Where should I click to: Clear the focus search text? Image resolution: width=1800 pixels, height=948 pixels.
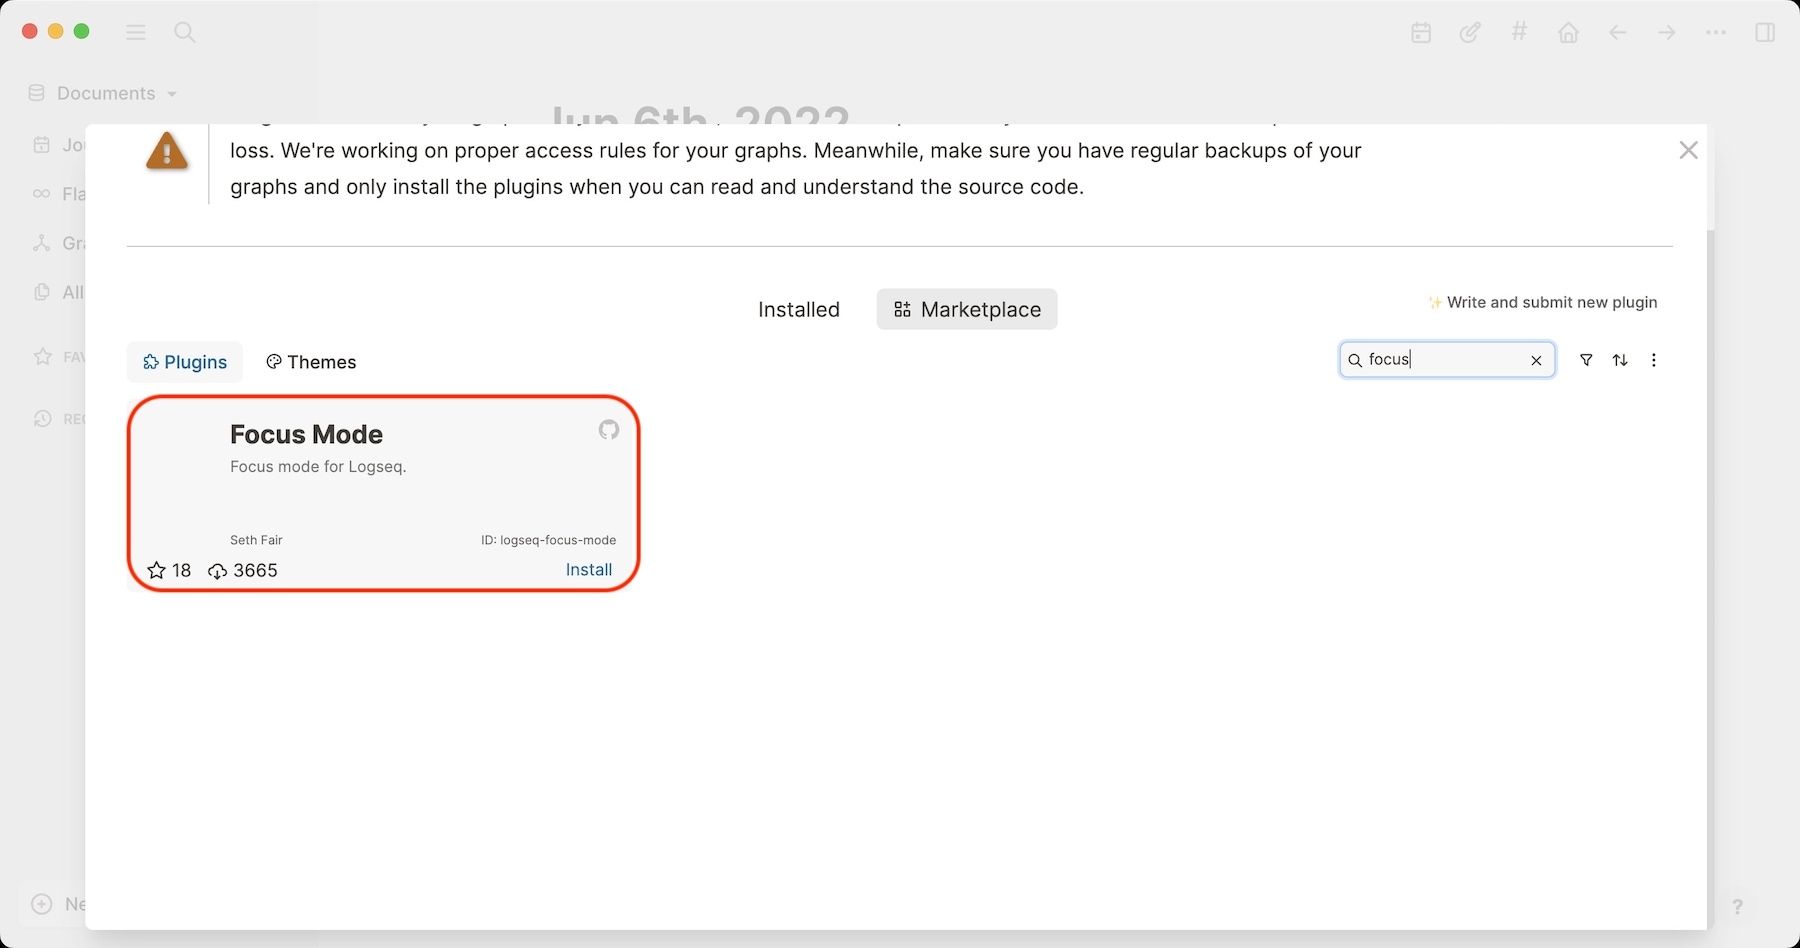click(1536, 360)
